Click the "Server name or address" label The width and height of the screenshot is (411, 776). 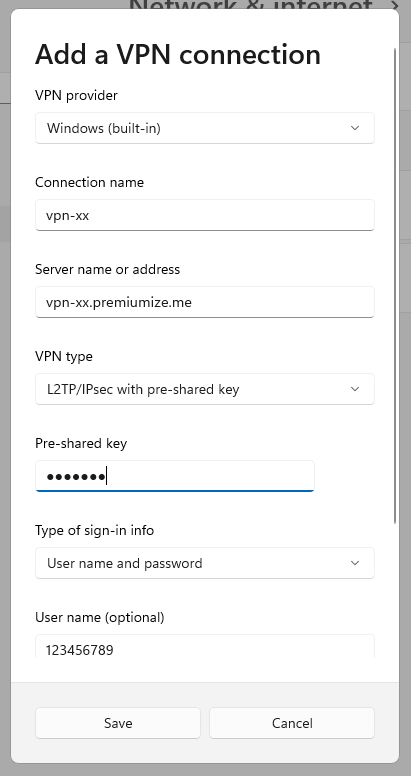pyautogui.click(x=107, y=269)
